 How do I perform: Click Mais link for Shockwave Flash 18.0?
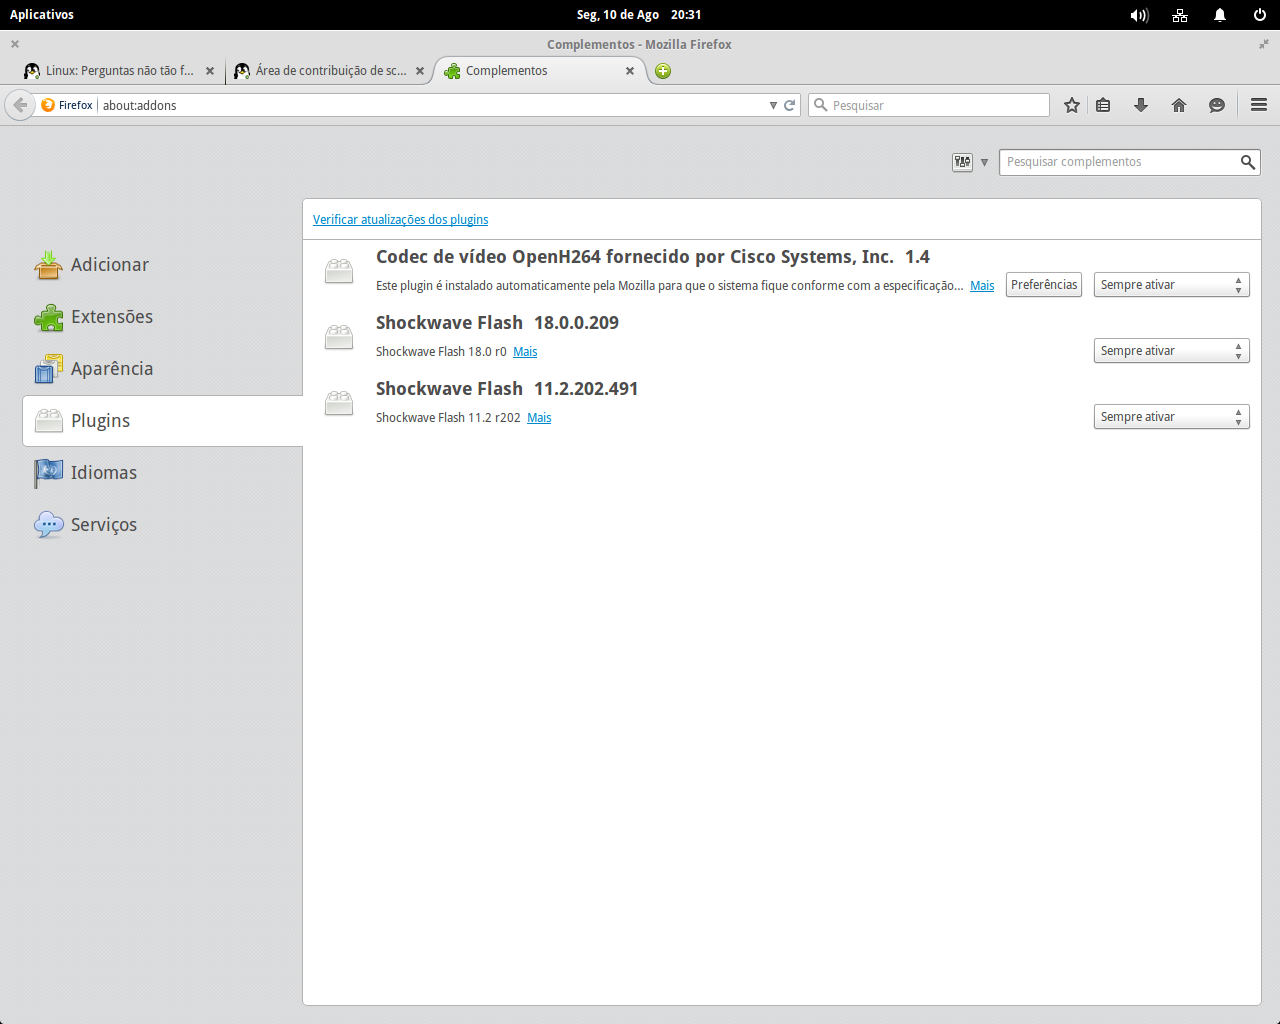point(525,352)
